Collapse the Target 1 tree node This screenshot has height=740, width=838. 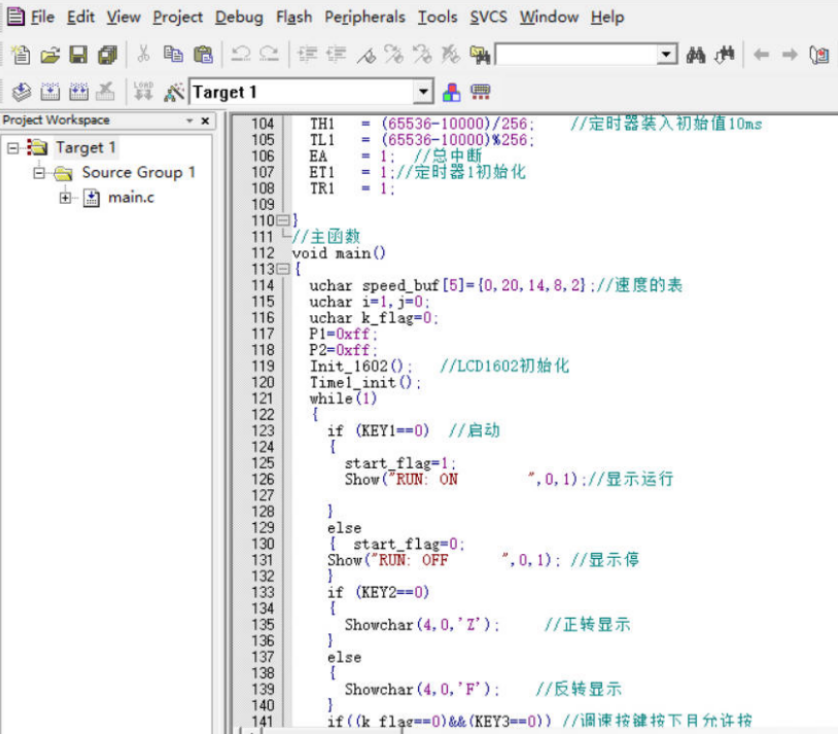[x=14, y=148]
